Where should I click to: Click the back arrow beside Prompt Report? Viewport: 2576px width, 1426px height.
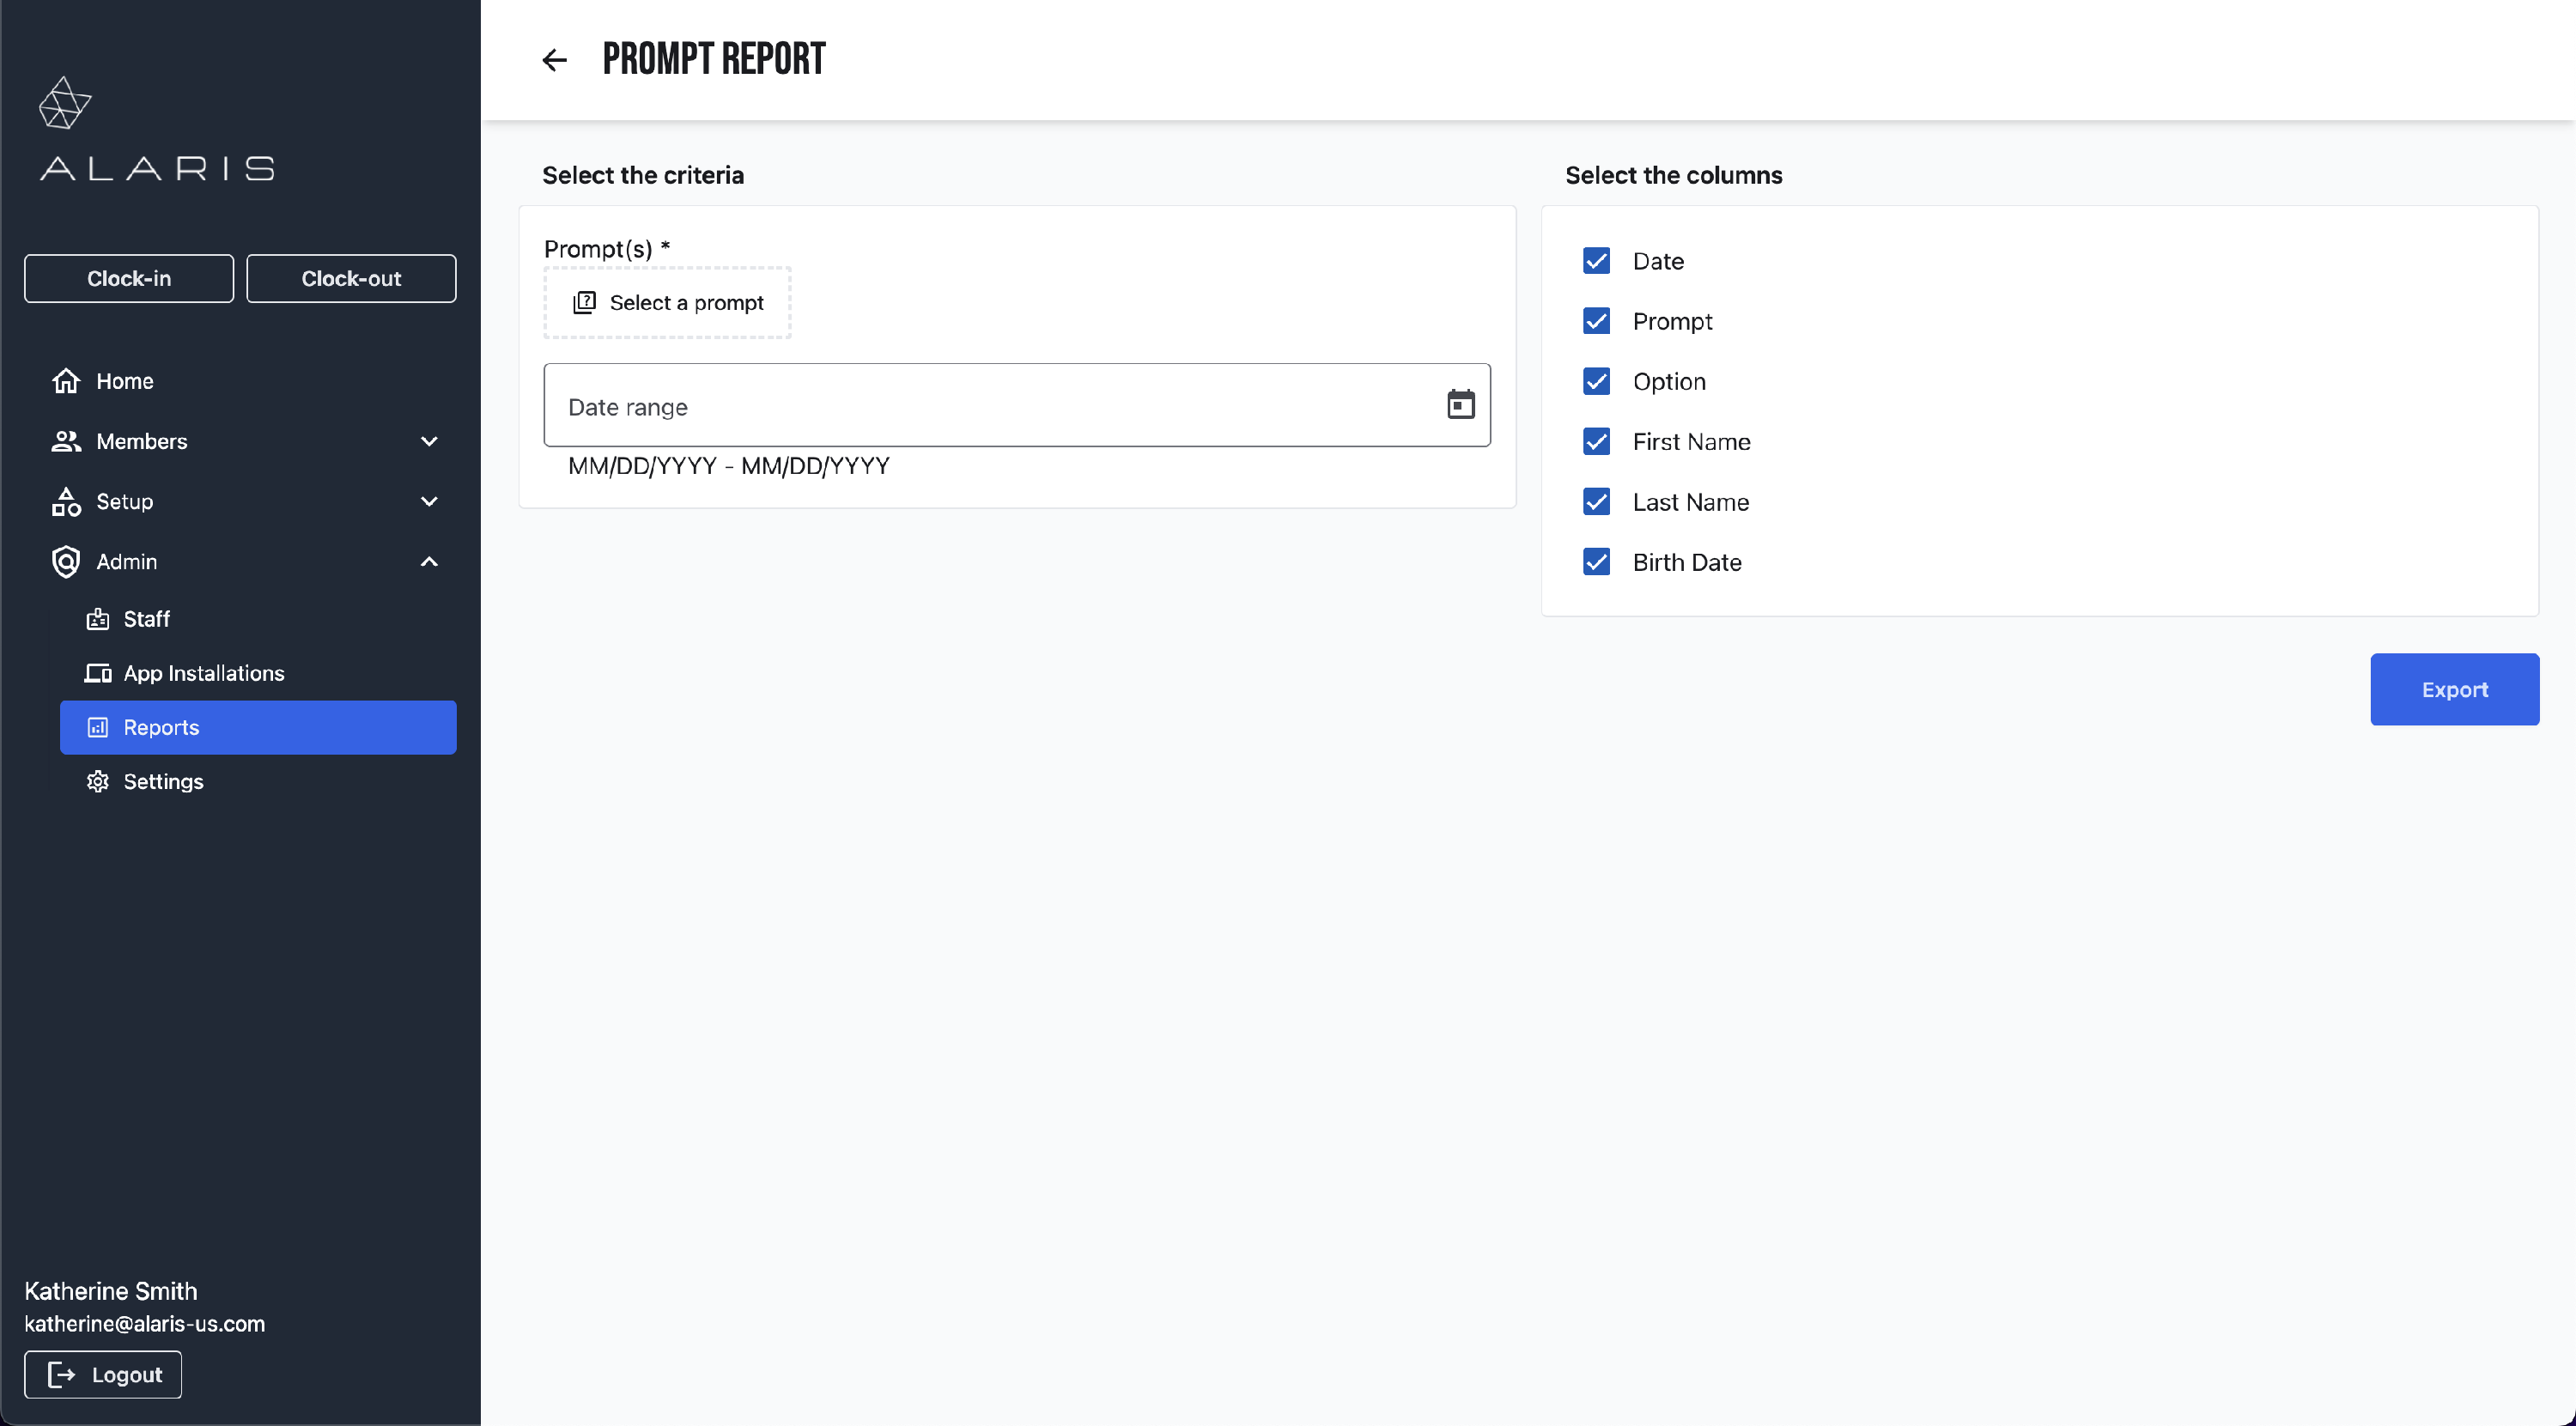pos(554,60)
